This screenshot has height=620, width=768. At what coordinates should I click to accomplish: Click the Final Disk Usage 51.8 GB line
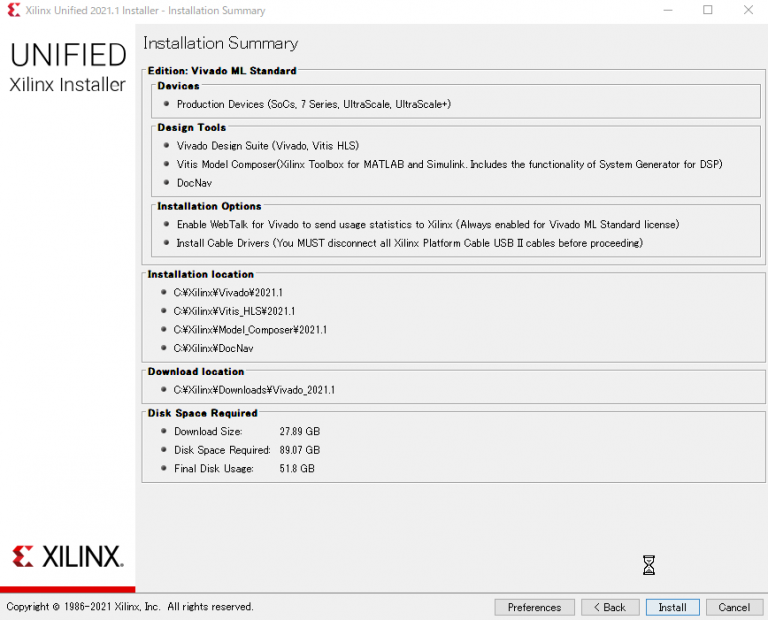[x=244, y=468]
